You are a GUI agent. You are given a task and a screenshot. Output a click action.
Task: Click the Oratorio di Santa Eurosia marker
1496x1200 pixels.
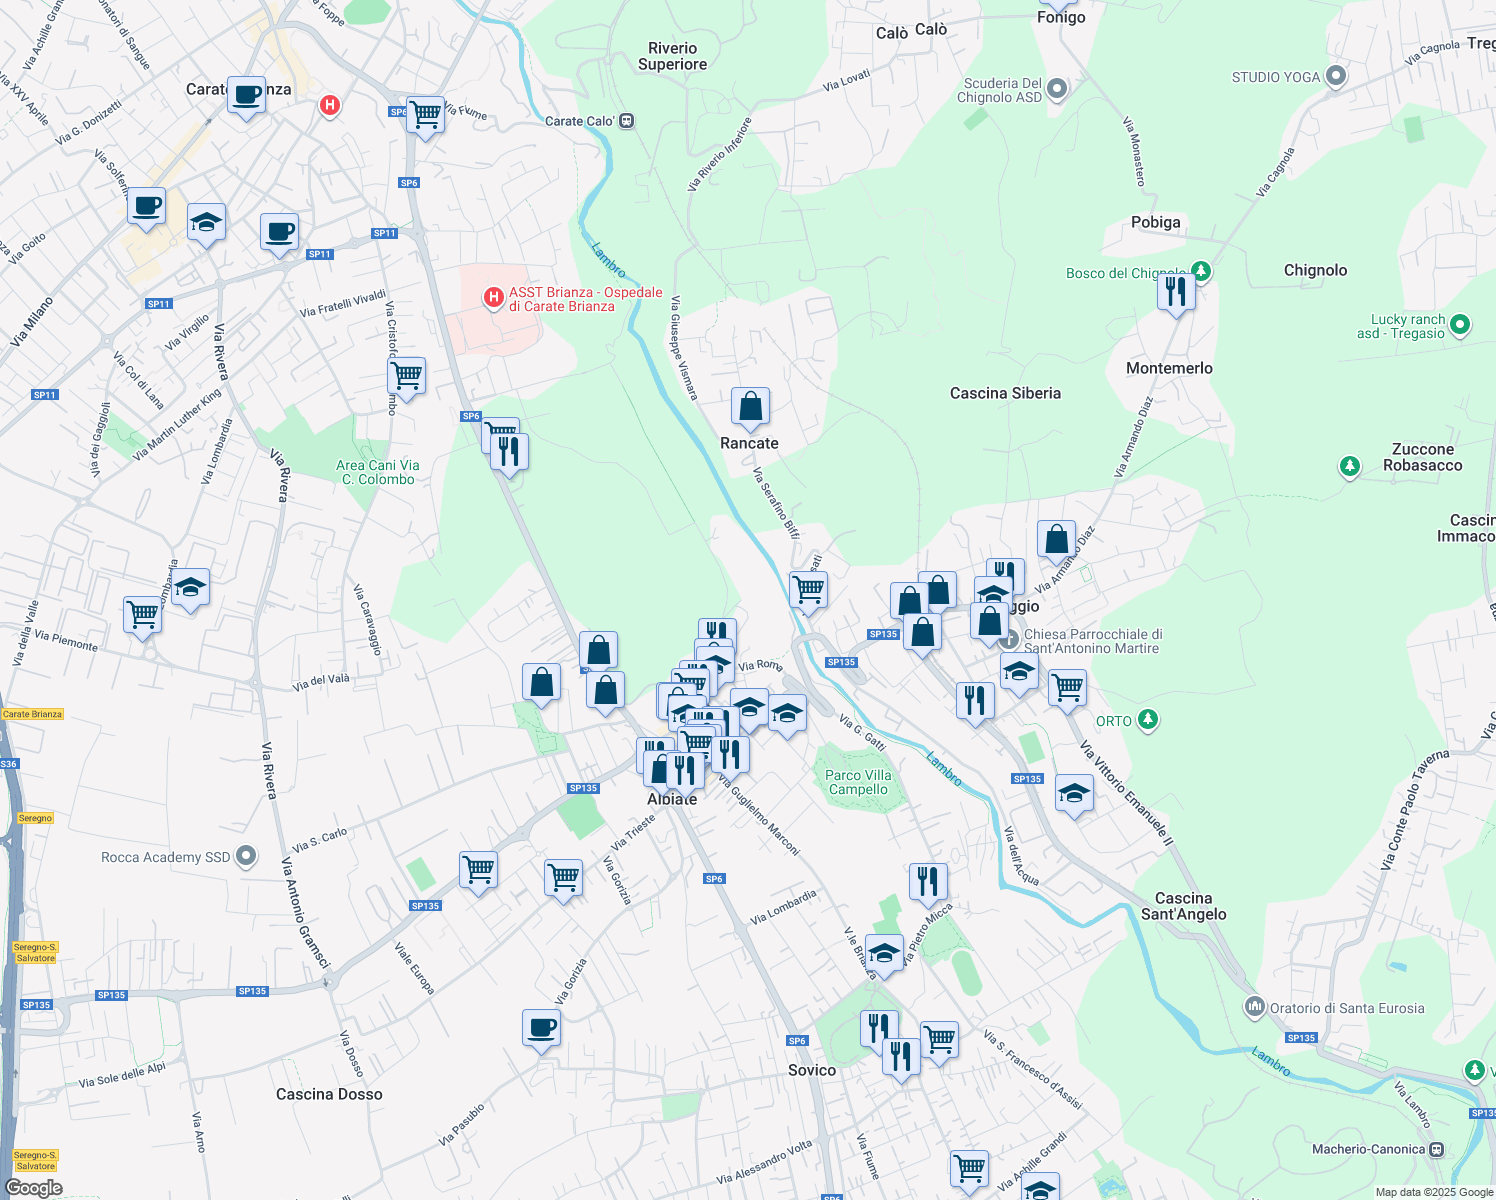(1253, 1008)
